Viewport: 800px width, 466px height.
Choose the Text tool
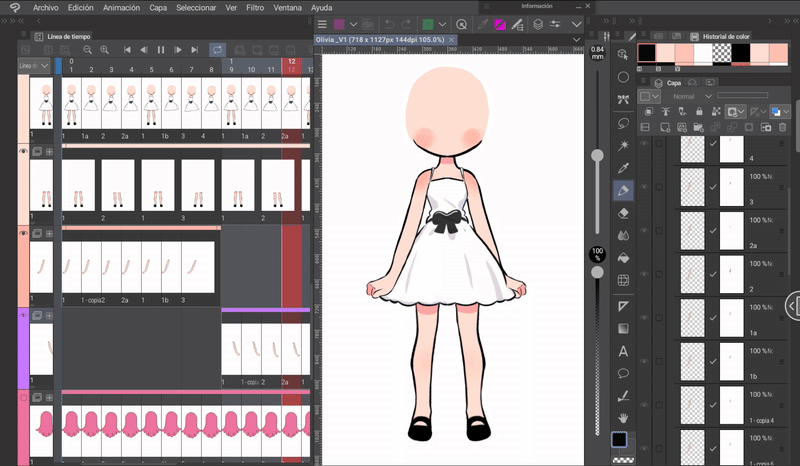click(624, 351)
